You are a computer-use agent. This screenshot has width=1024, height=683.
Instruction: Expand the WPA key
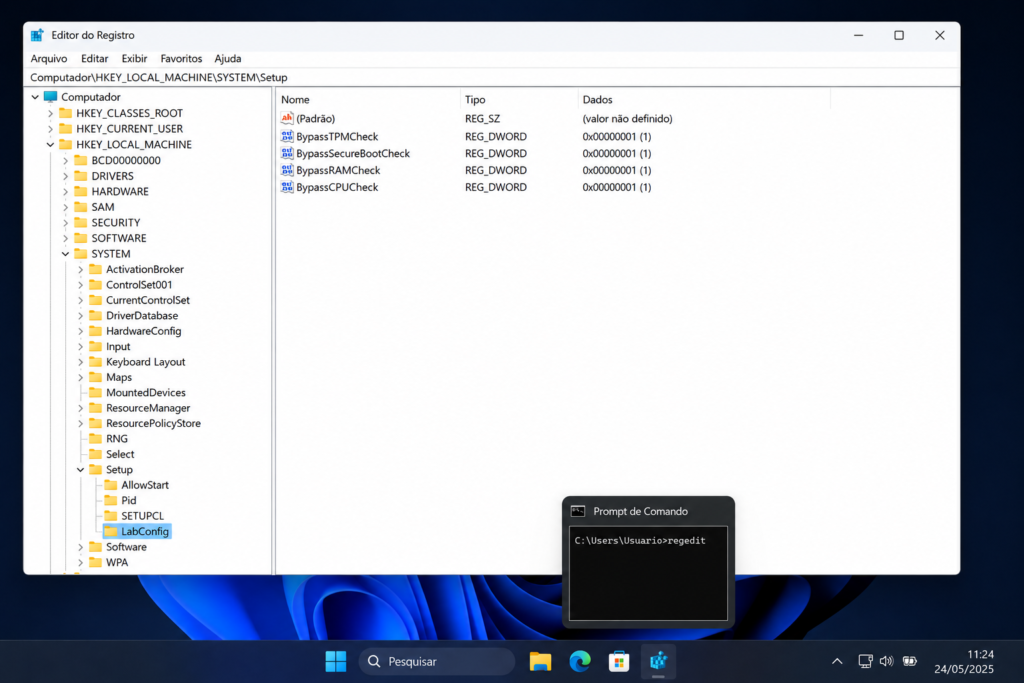click(80, 562)
